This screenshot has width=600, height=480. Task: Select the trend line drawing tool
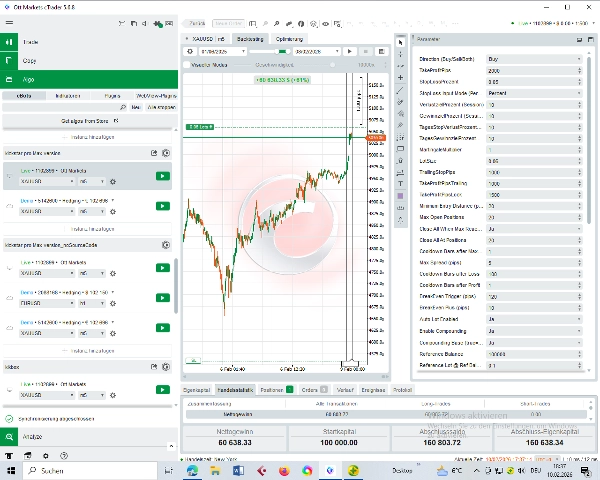coord(400,90)
